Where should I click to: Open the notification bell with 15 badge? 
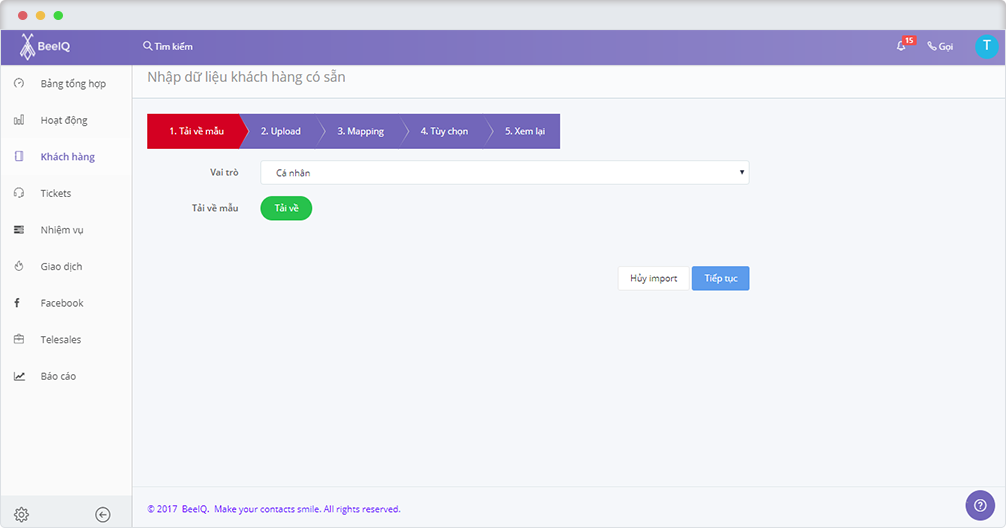pyautogui.click(x=901, y=46)
